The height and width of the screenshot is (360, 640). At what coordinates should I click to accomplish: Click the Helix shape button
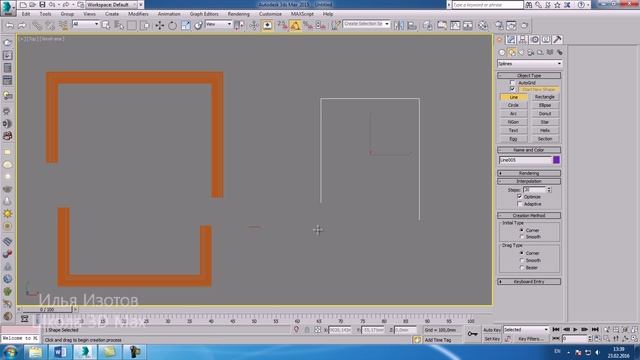coord(545,131)
